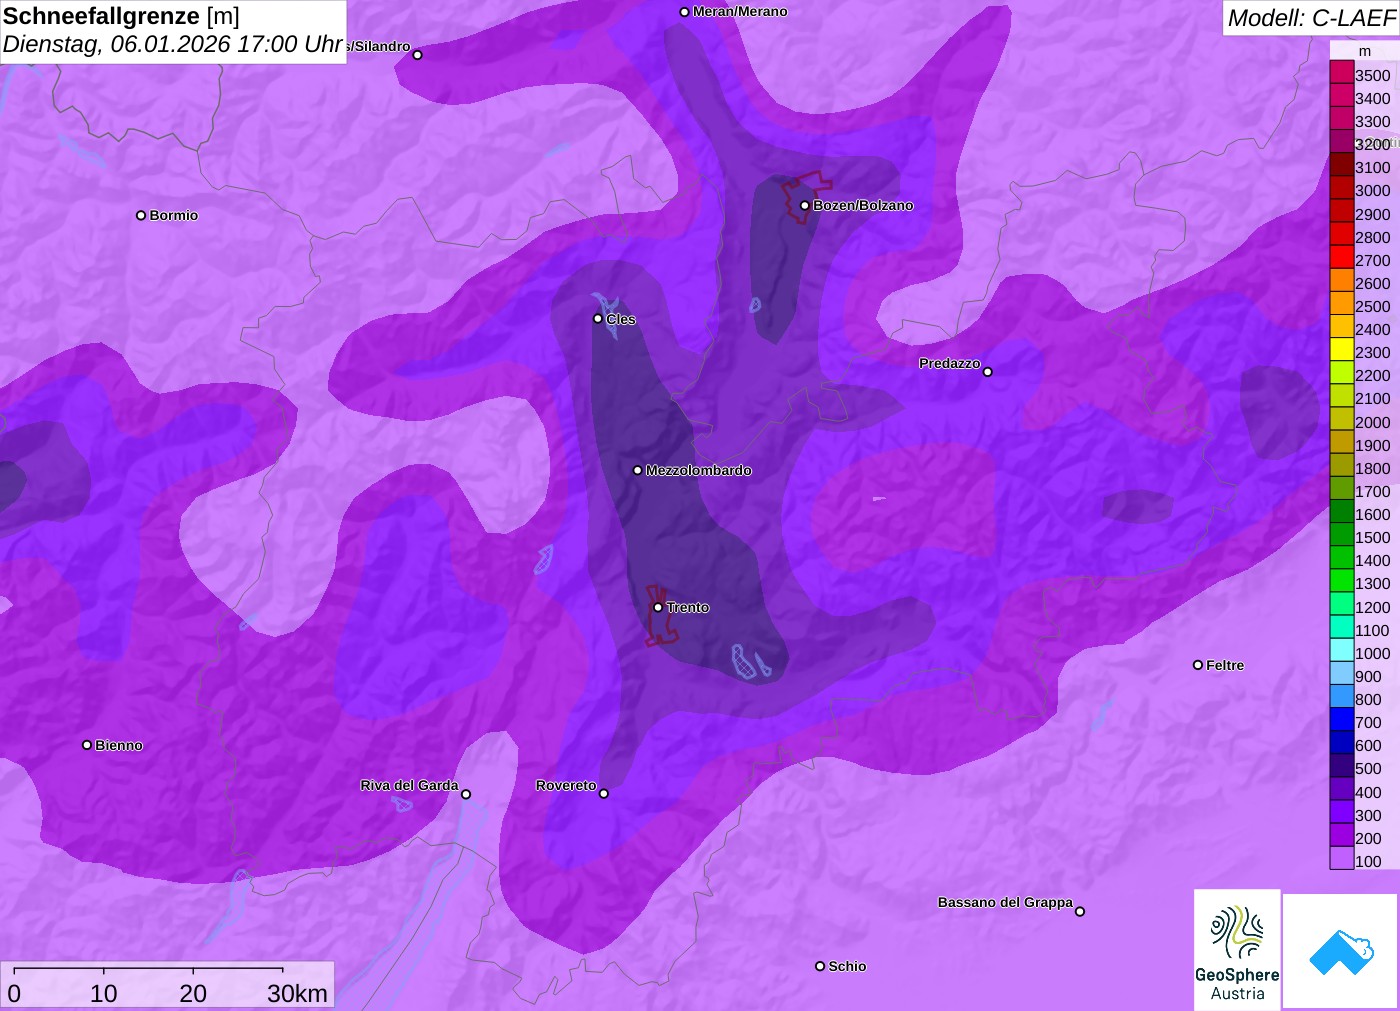Select the Mezzolombardo marker dot
The width and height of the screenshot is (1400, 1011).
click(x=638, y=470)
